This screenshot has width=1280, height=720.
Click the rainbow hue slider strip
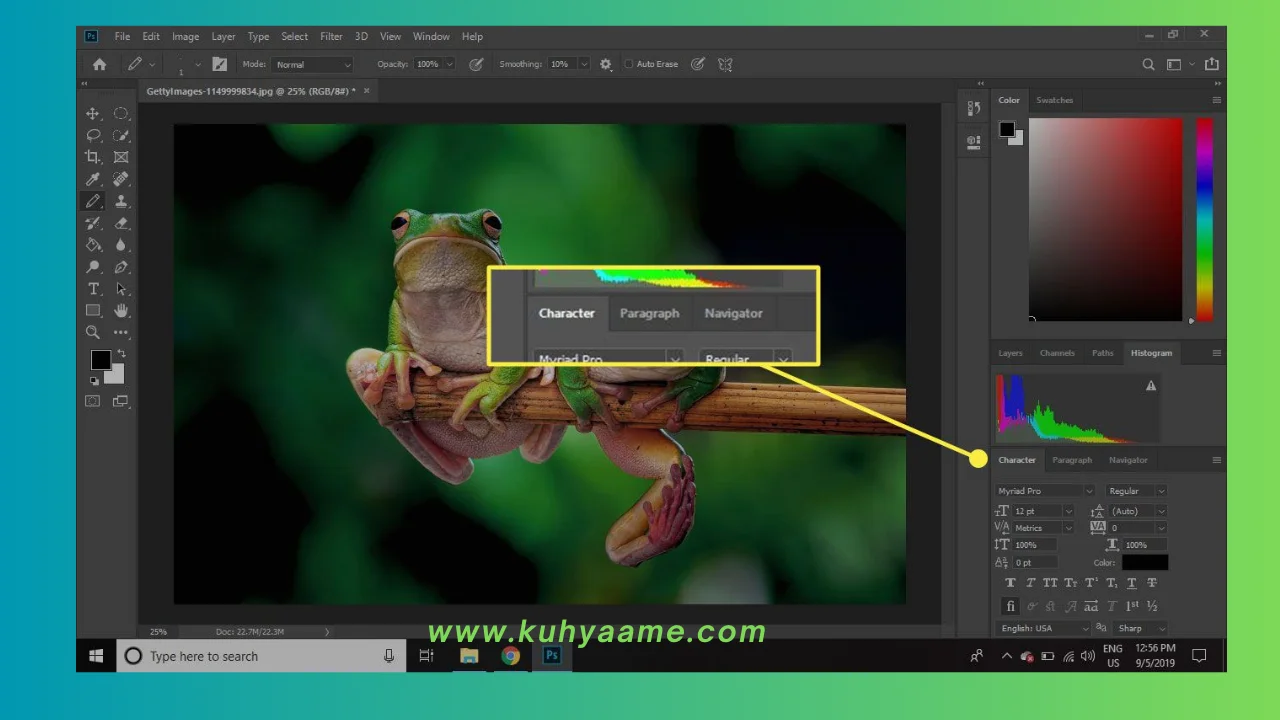click(x=1205, y=219)
